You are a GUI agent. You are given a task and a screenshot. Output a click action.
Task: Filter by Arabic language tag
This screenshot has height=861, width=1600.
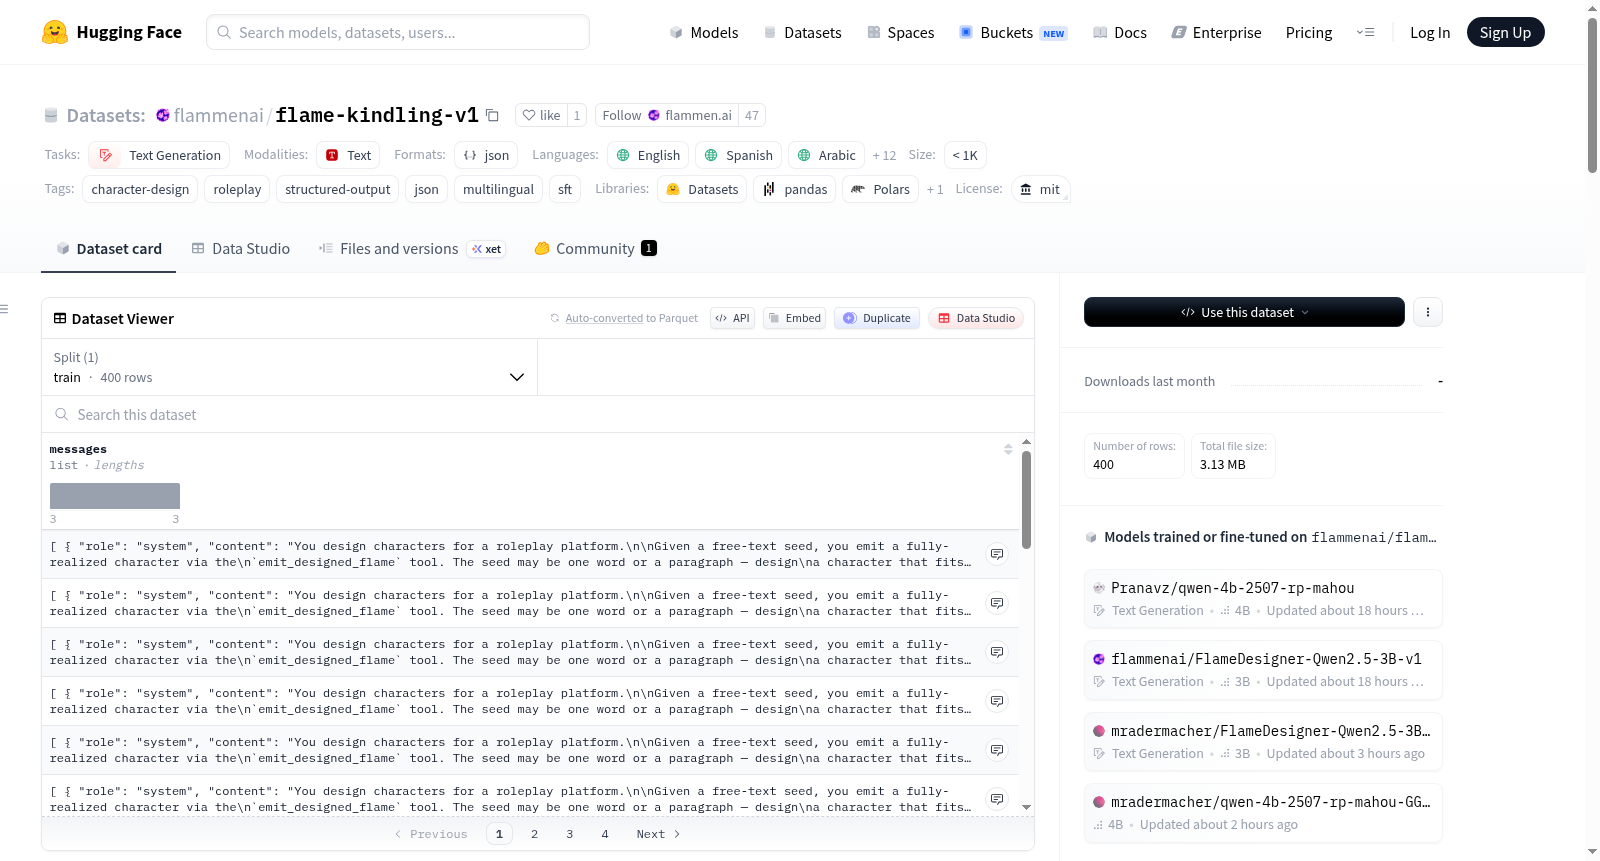click(x=826, y=155)
